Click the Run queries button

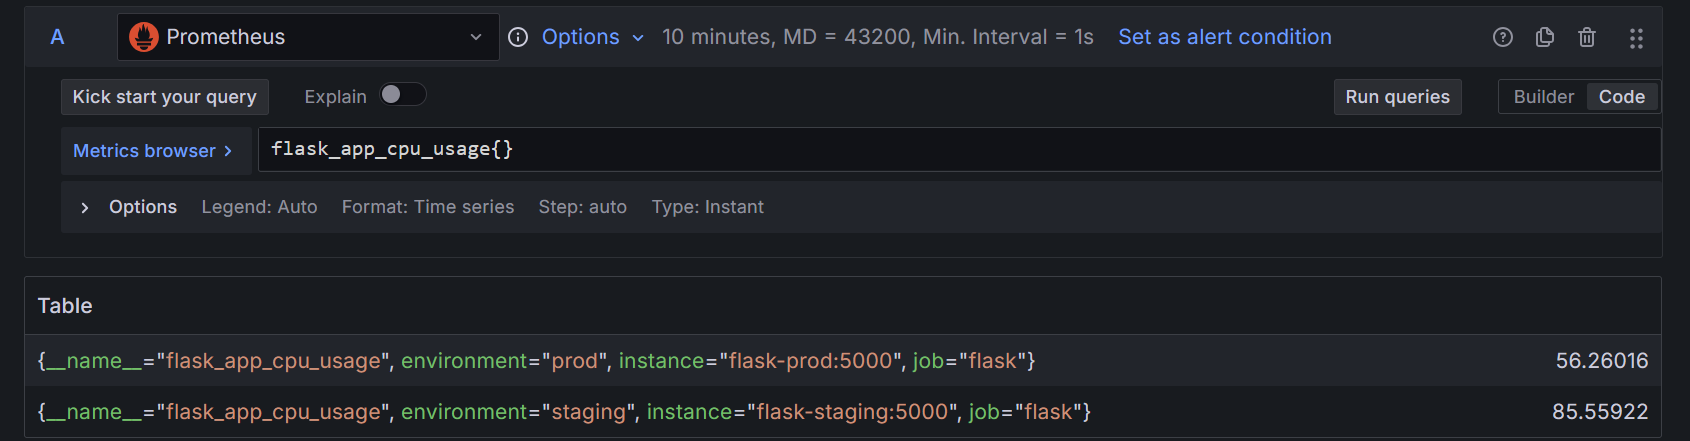(x=1397, y=97)
